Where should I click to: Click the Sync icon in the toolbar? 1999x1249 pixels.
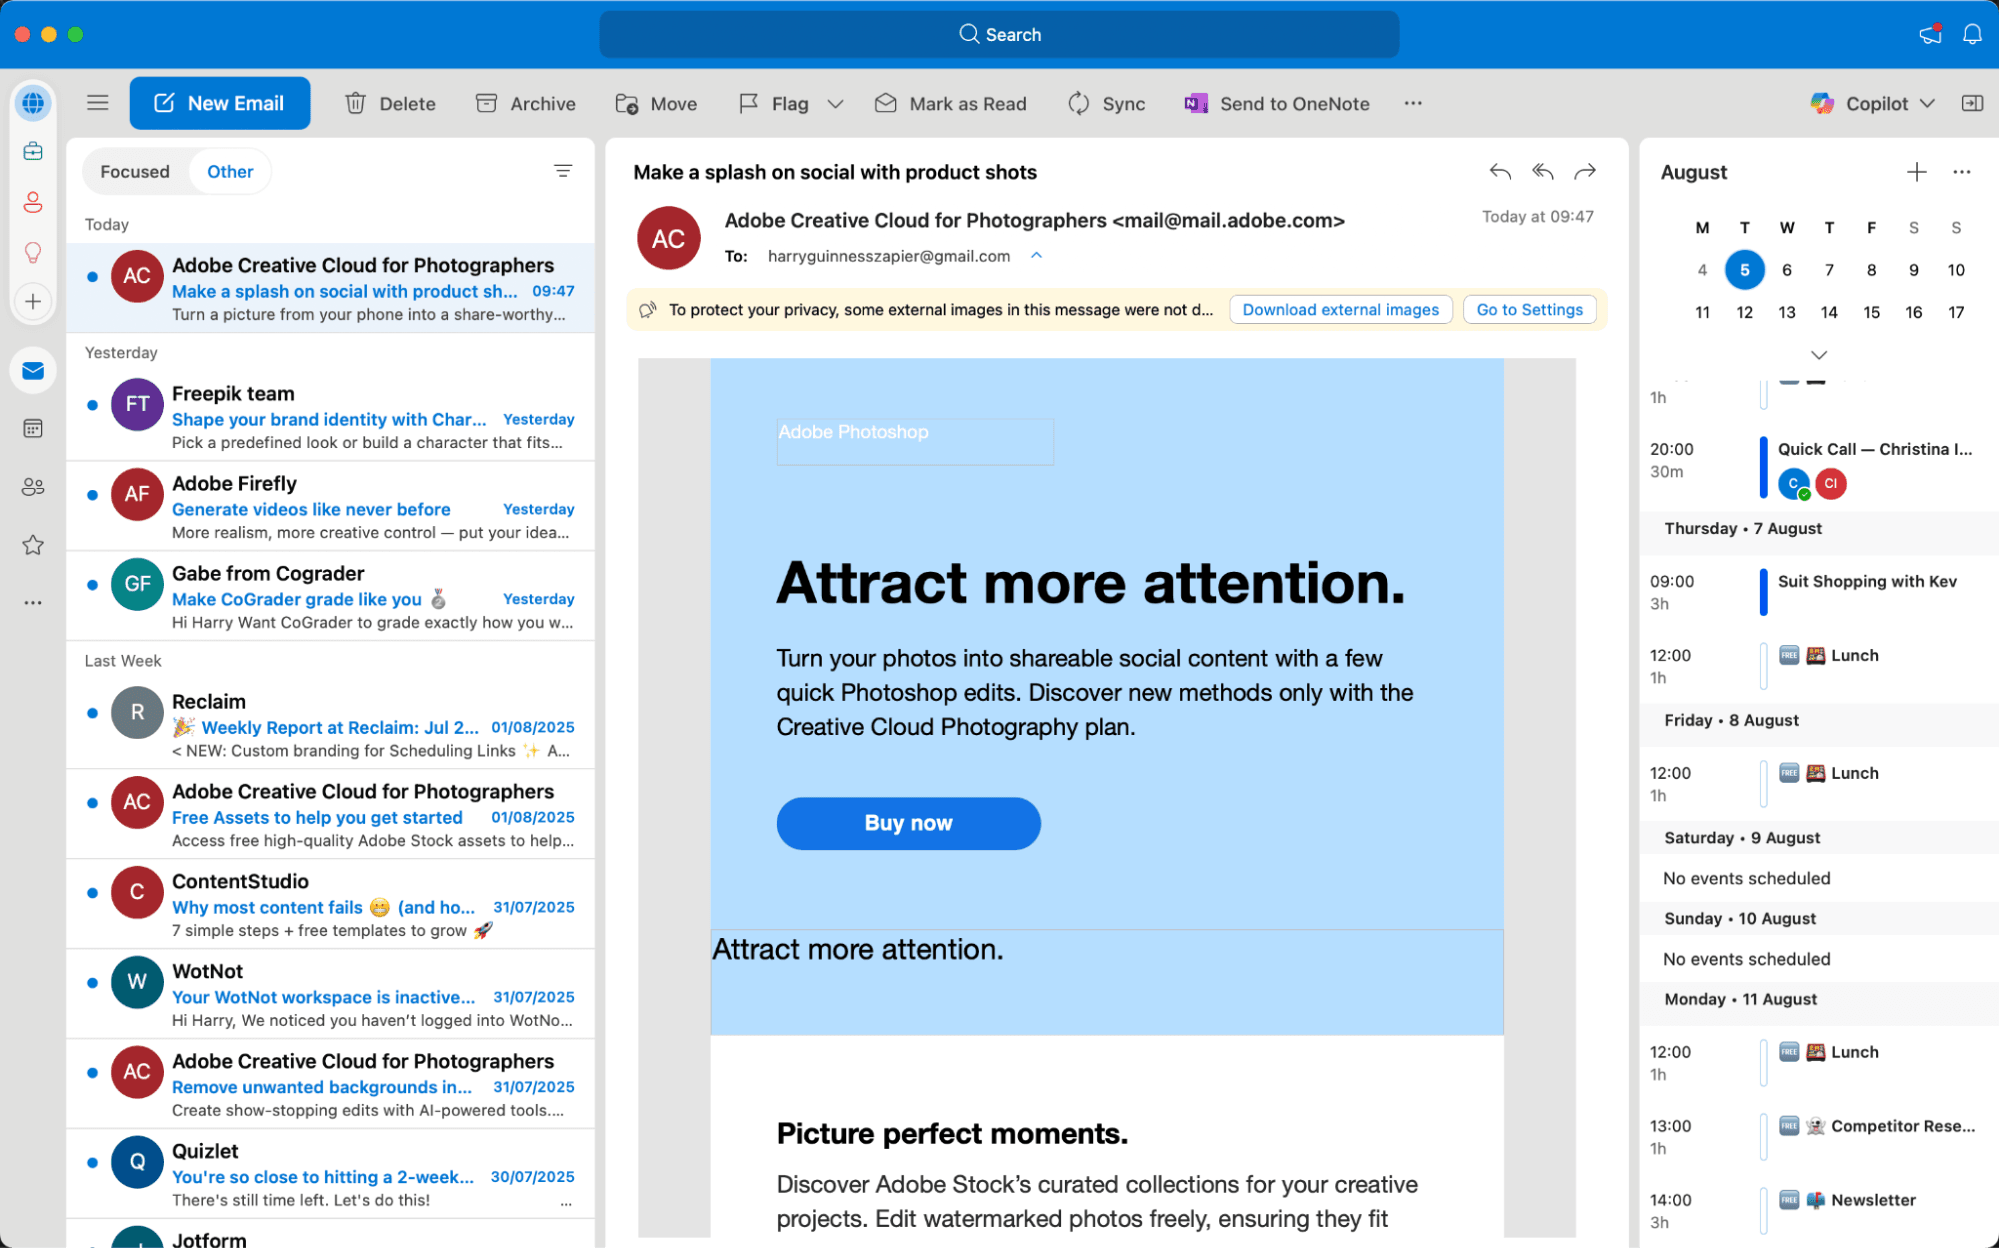pos(1079,103)
